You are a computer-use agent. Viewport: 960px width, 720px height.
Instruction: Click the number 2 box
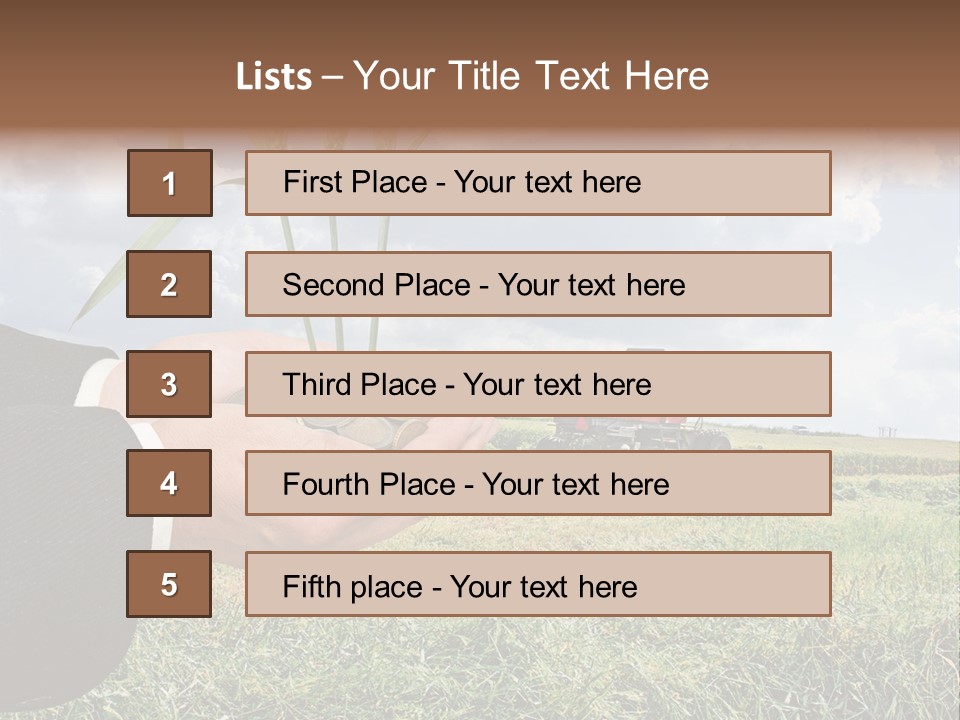[169, 284]
